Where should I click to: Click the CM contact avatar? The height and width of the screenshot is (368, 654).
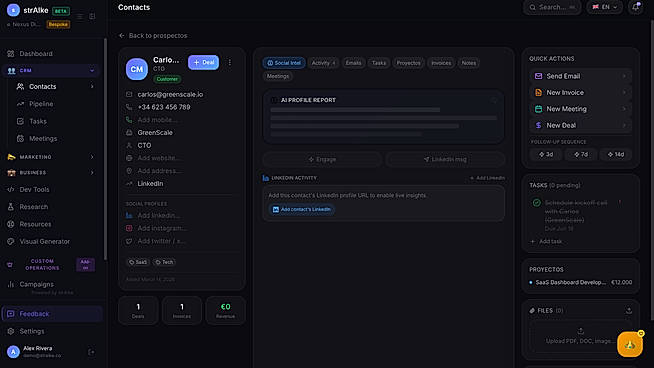tap(137, 69)
